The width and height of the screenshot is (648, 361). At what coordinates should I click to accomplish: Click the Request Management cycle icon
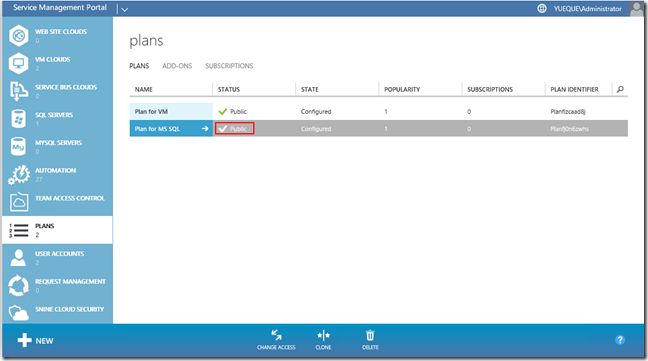click(19, 285)
